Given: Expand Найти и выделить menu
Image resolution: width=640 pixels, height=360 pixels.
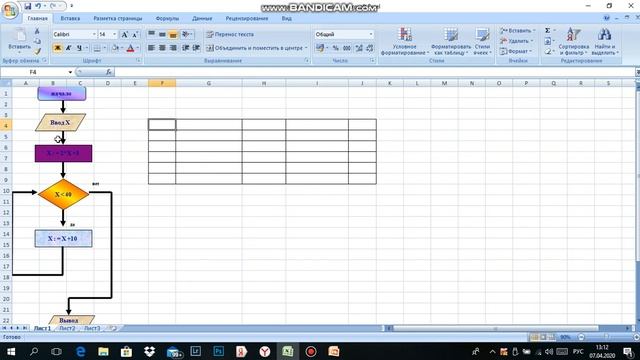Looking at the screenshot, I should [x=605, y=41].
